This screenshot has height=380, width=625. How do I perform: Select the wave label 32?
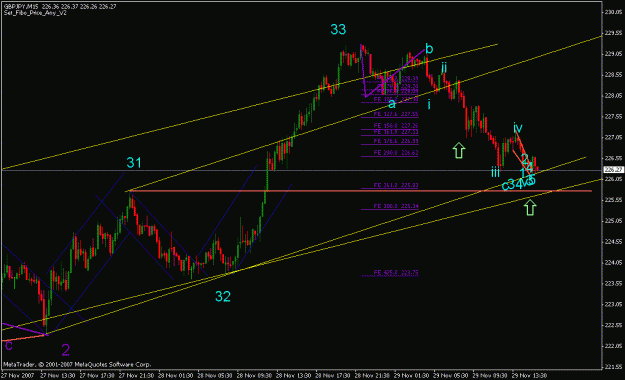[223, 296]
